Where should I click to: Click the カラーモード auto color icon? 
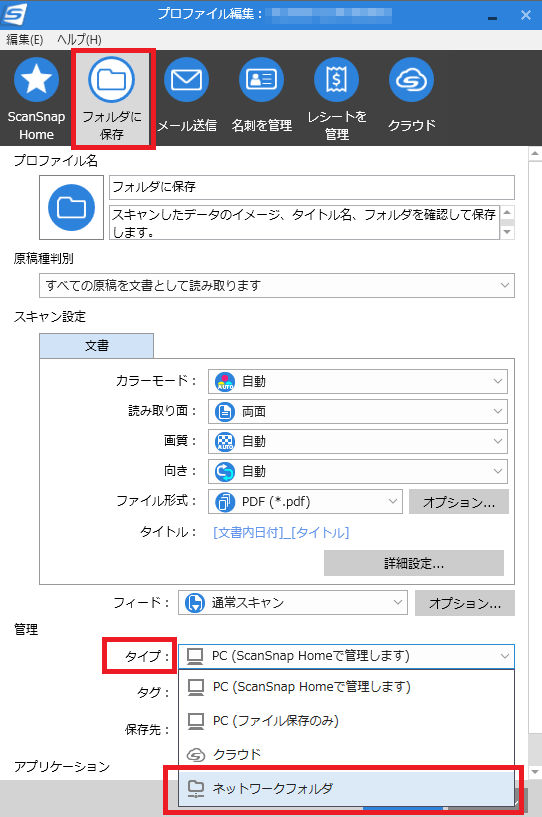(225, 381)
